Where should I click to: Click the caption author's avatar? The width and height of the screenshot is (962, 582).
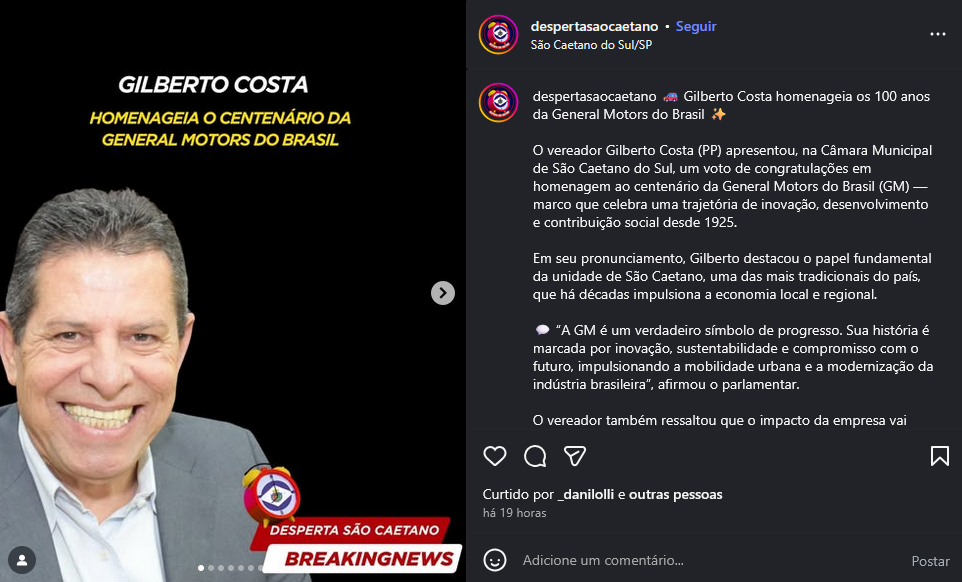(x=499, y=103)
